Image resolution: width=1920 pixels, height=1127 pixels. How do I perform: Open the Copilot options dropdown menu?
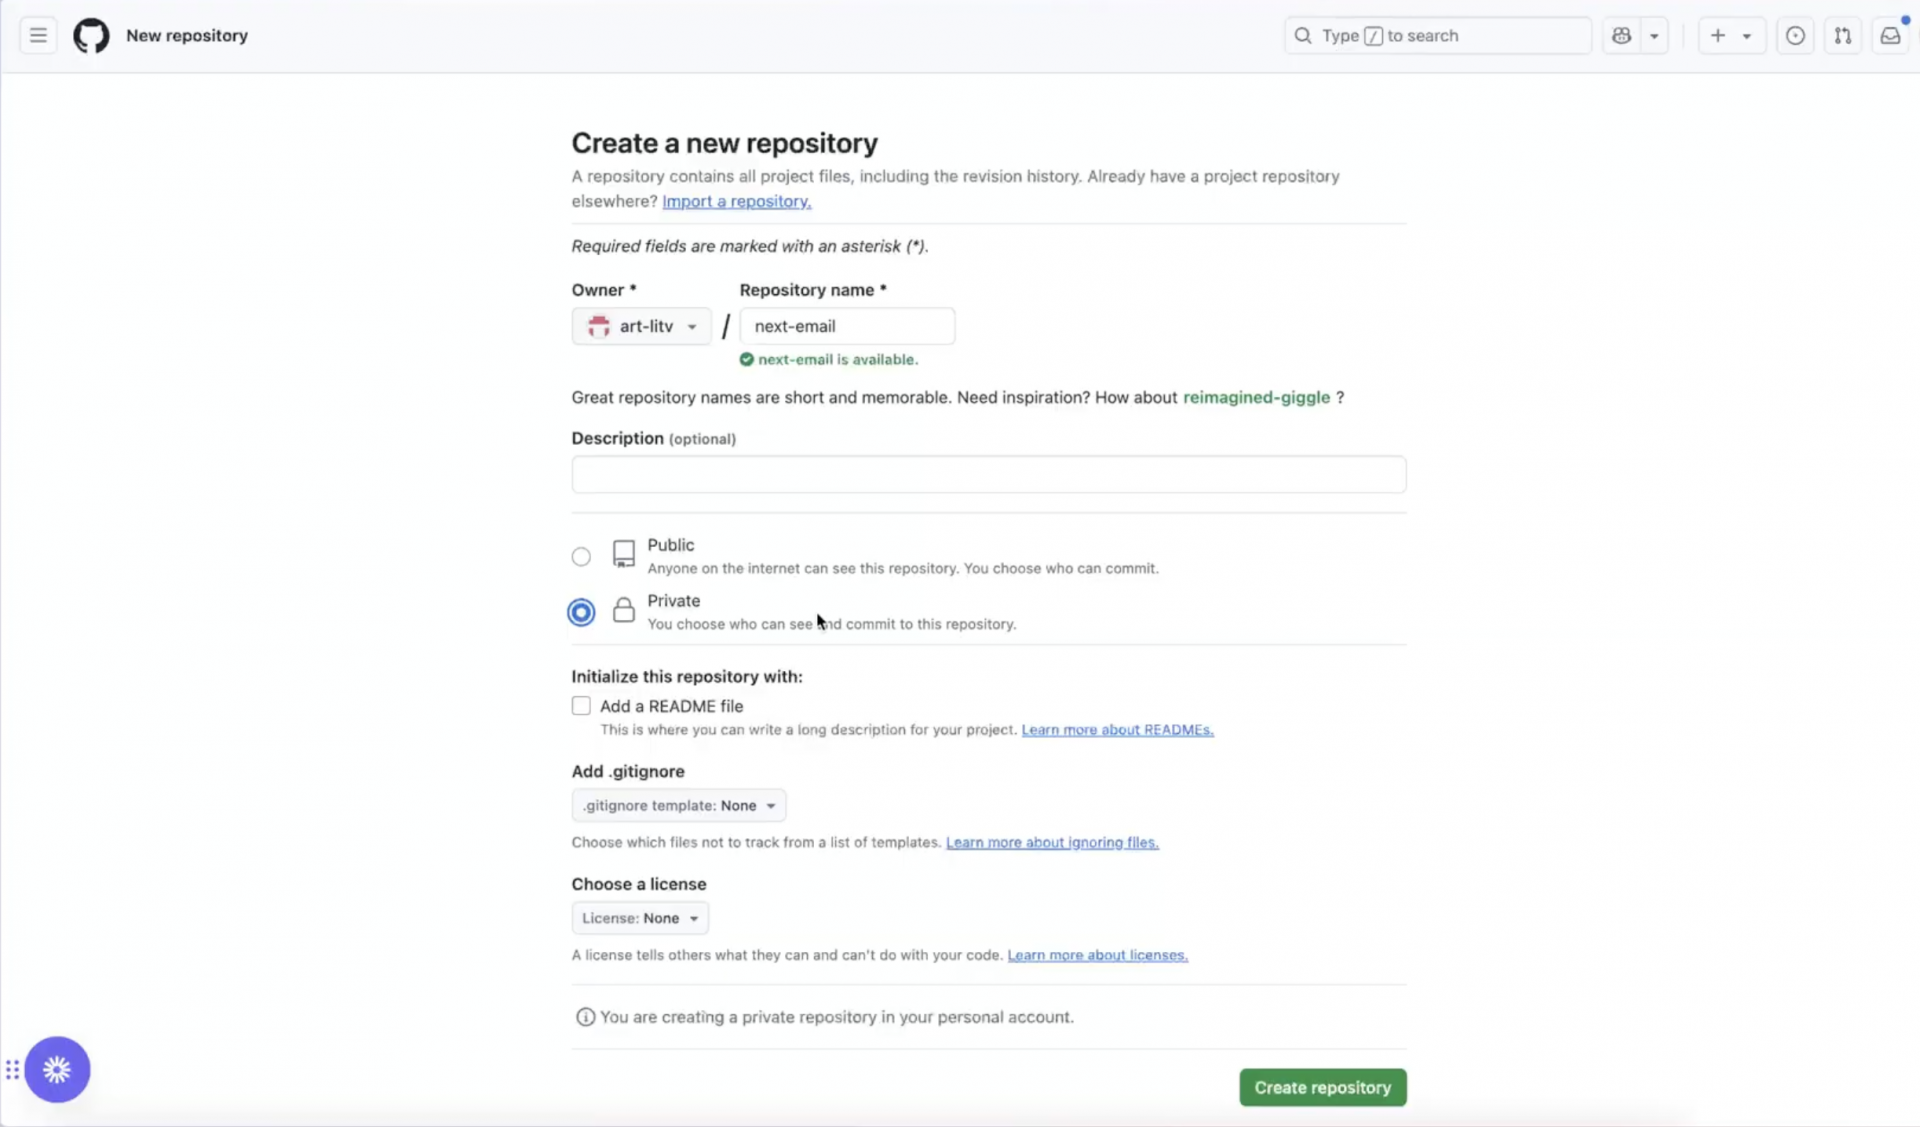[1655, 35]
